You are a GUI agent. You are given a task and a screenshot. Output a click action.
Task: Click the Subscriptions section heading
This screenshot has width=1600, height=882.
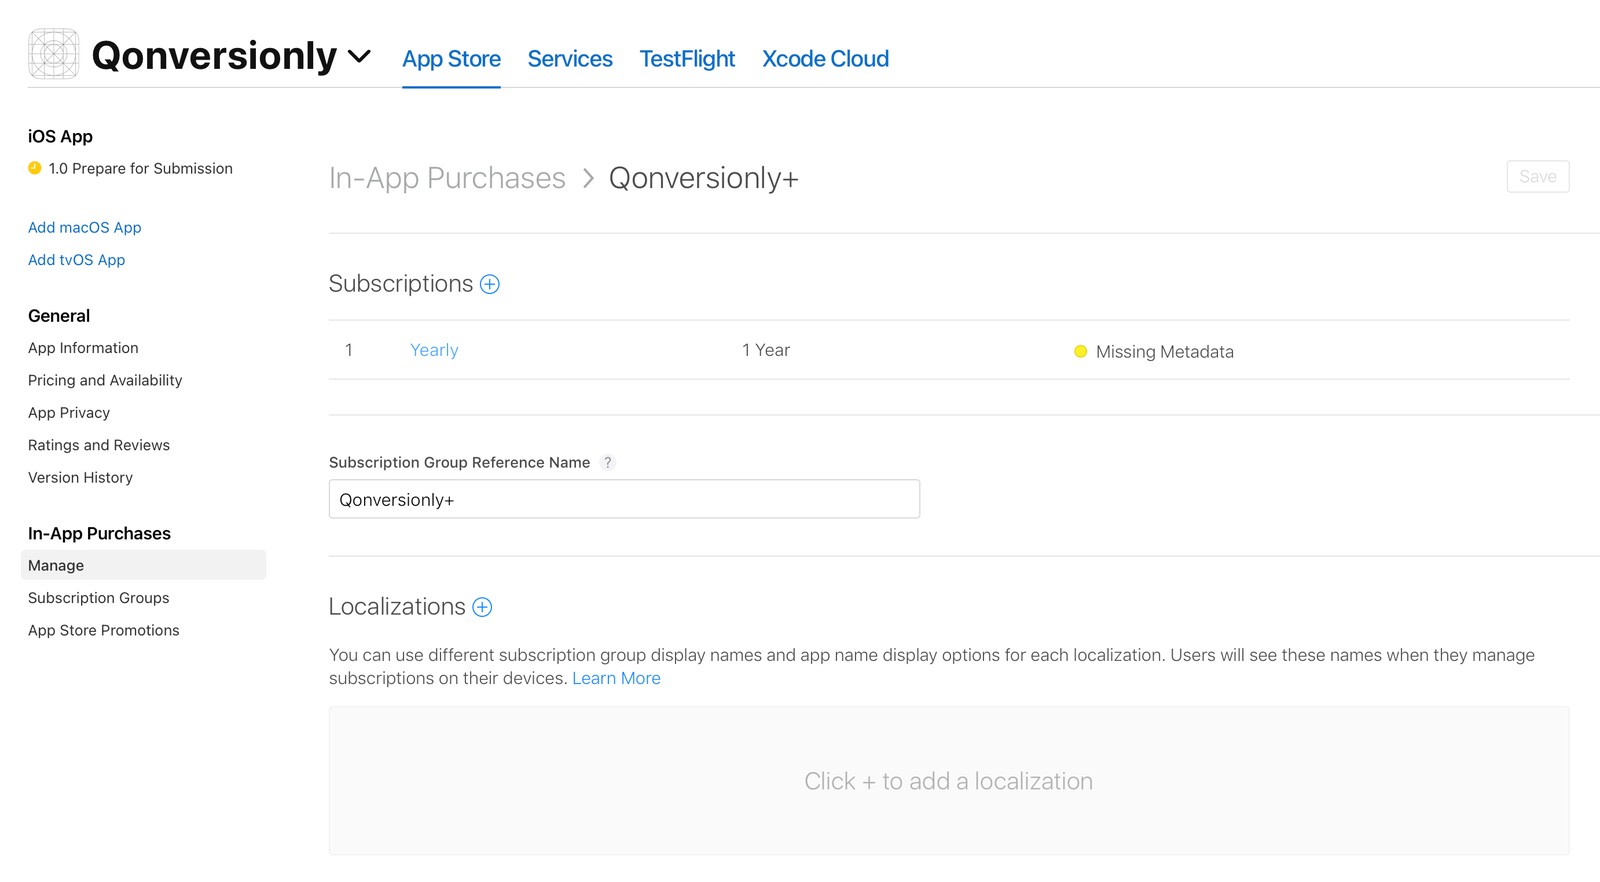(401, 284)
